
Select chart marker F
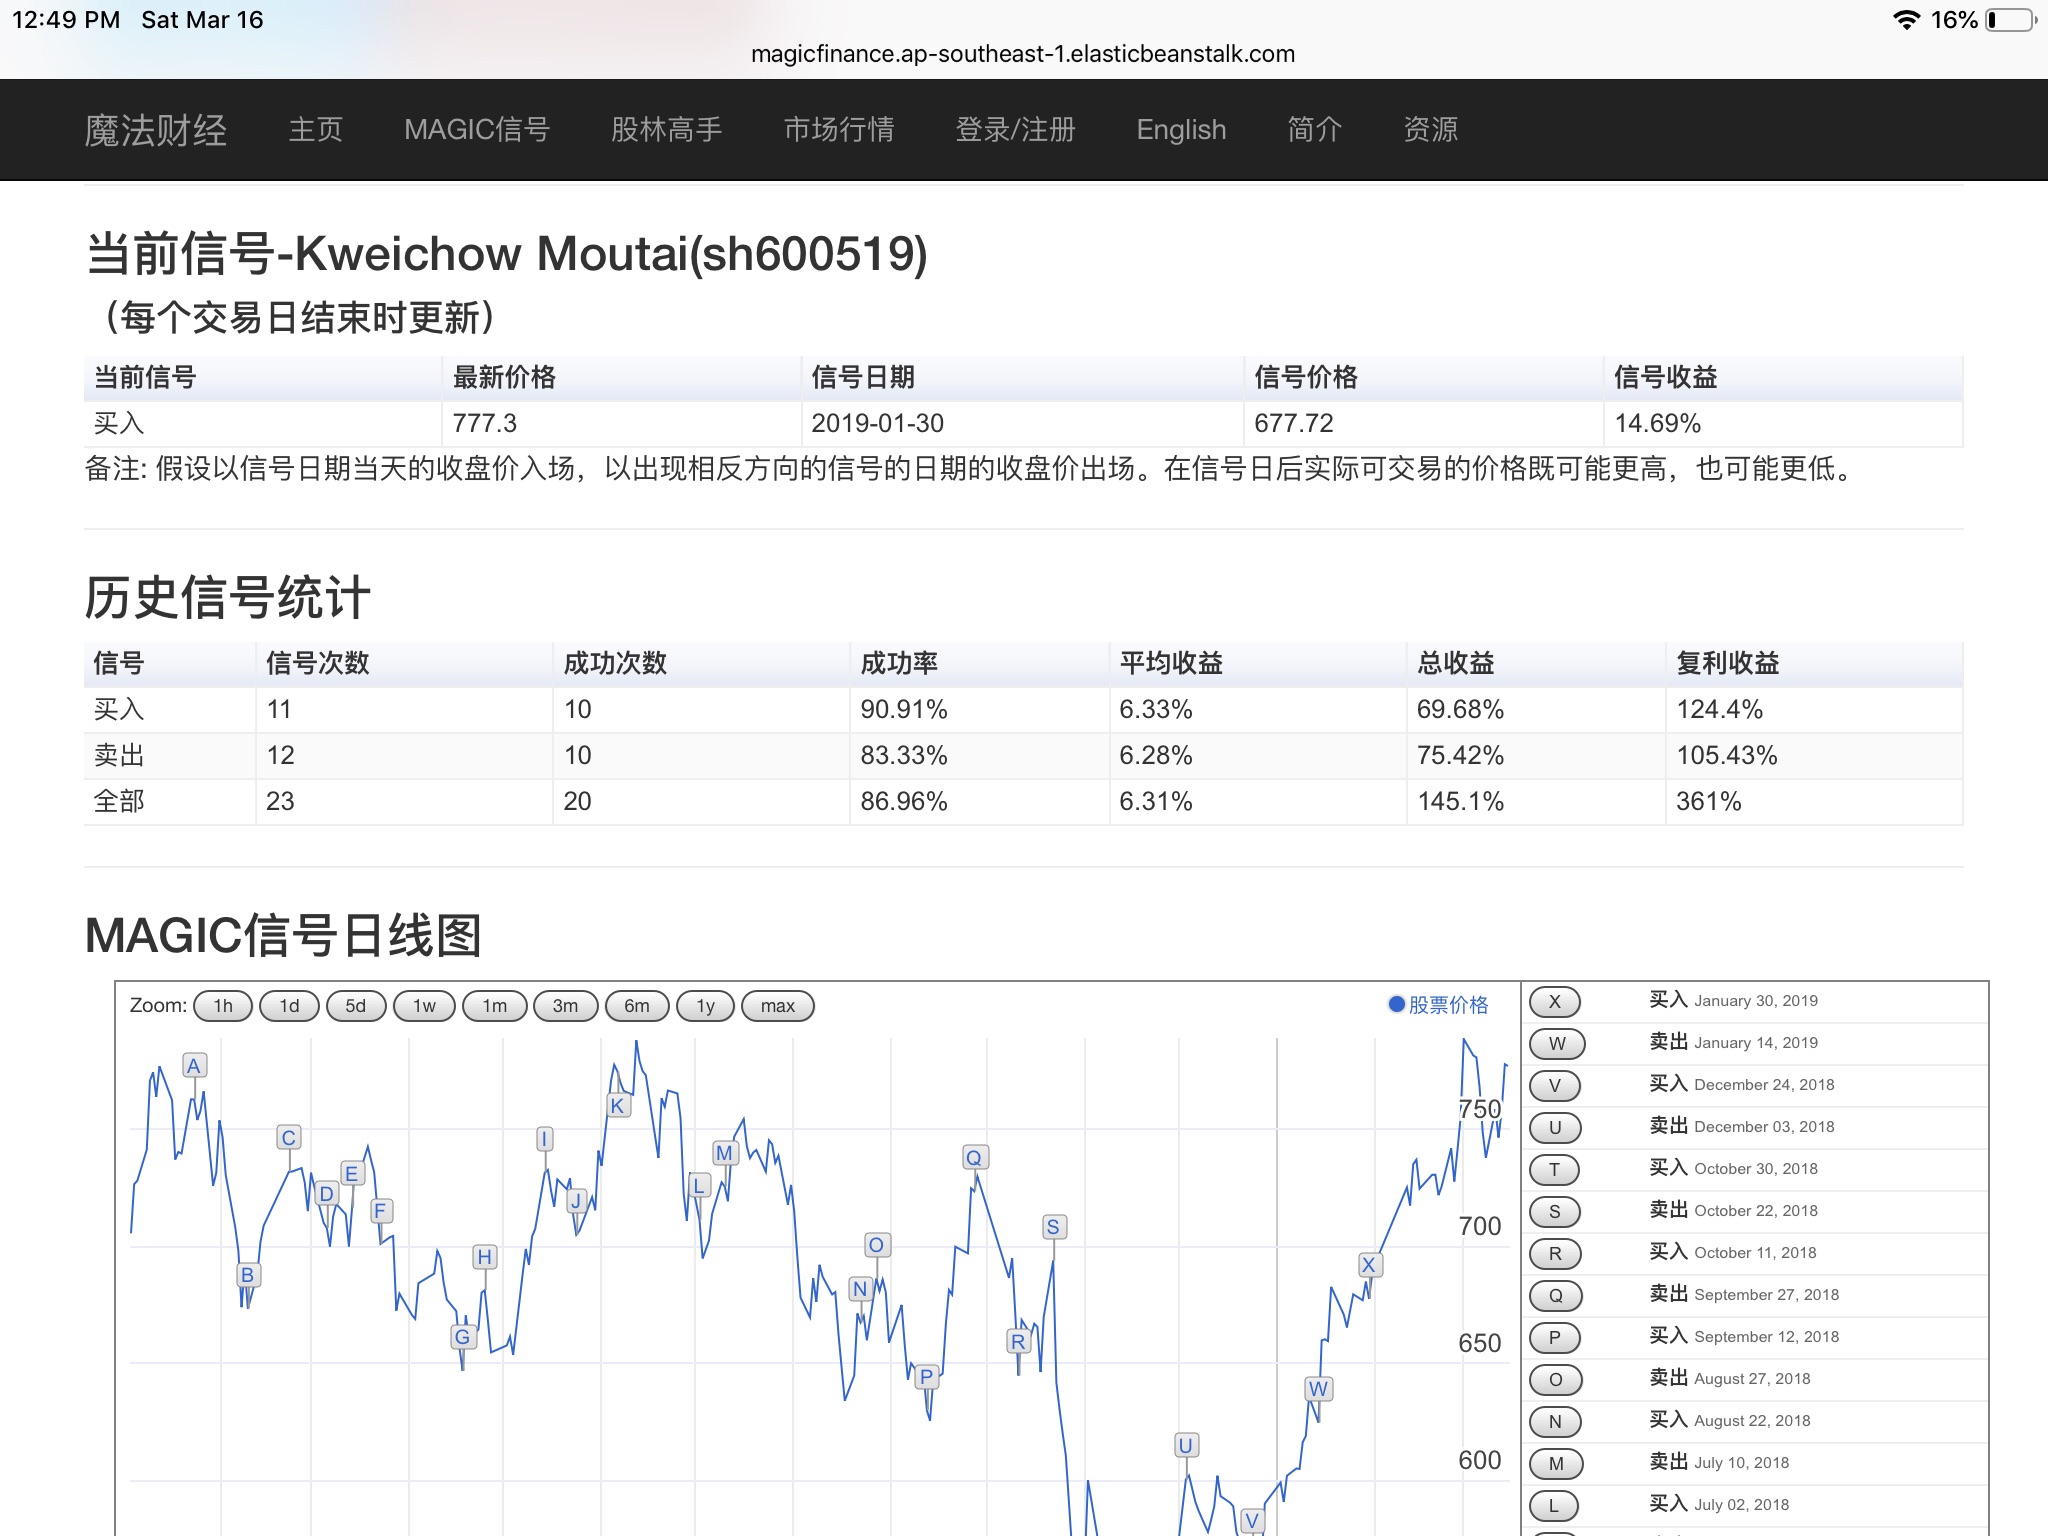pyautogui.click(x=380, y=1211)
